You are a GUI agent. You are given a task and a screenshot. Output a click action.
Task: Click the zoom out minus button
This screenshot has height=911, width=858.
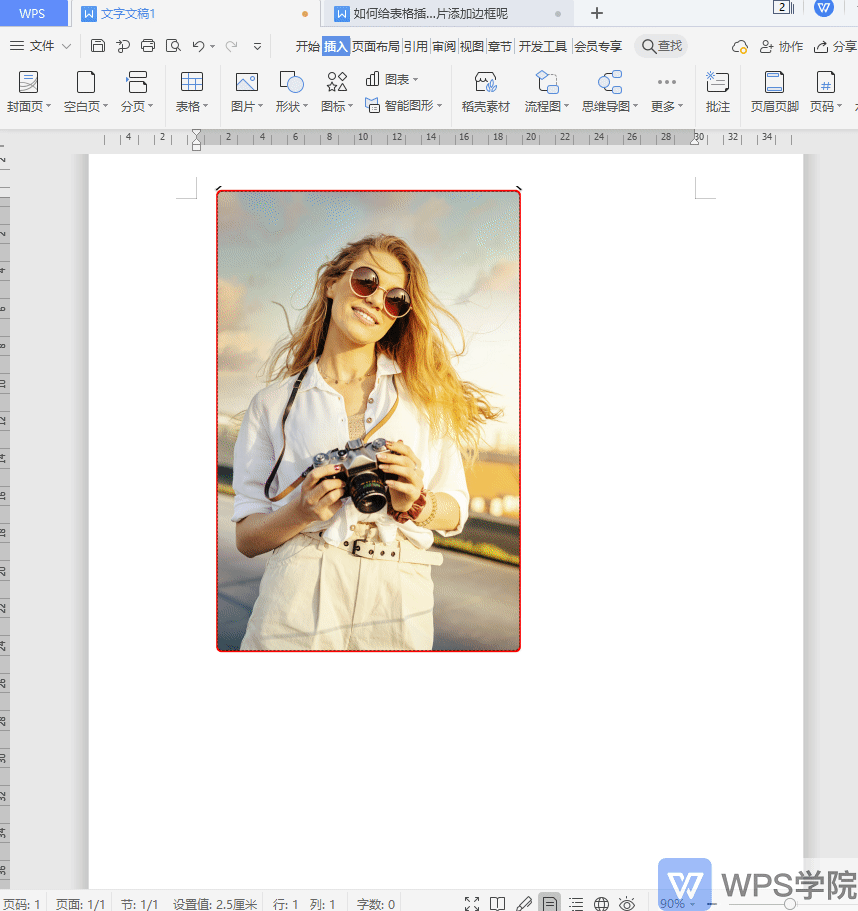[712, 904]
